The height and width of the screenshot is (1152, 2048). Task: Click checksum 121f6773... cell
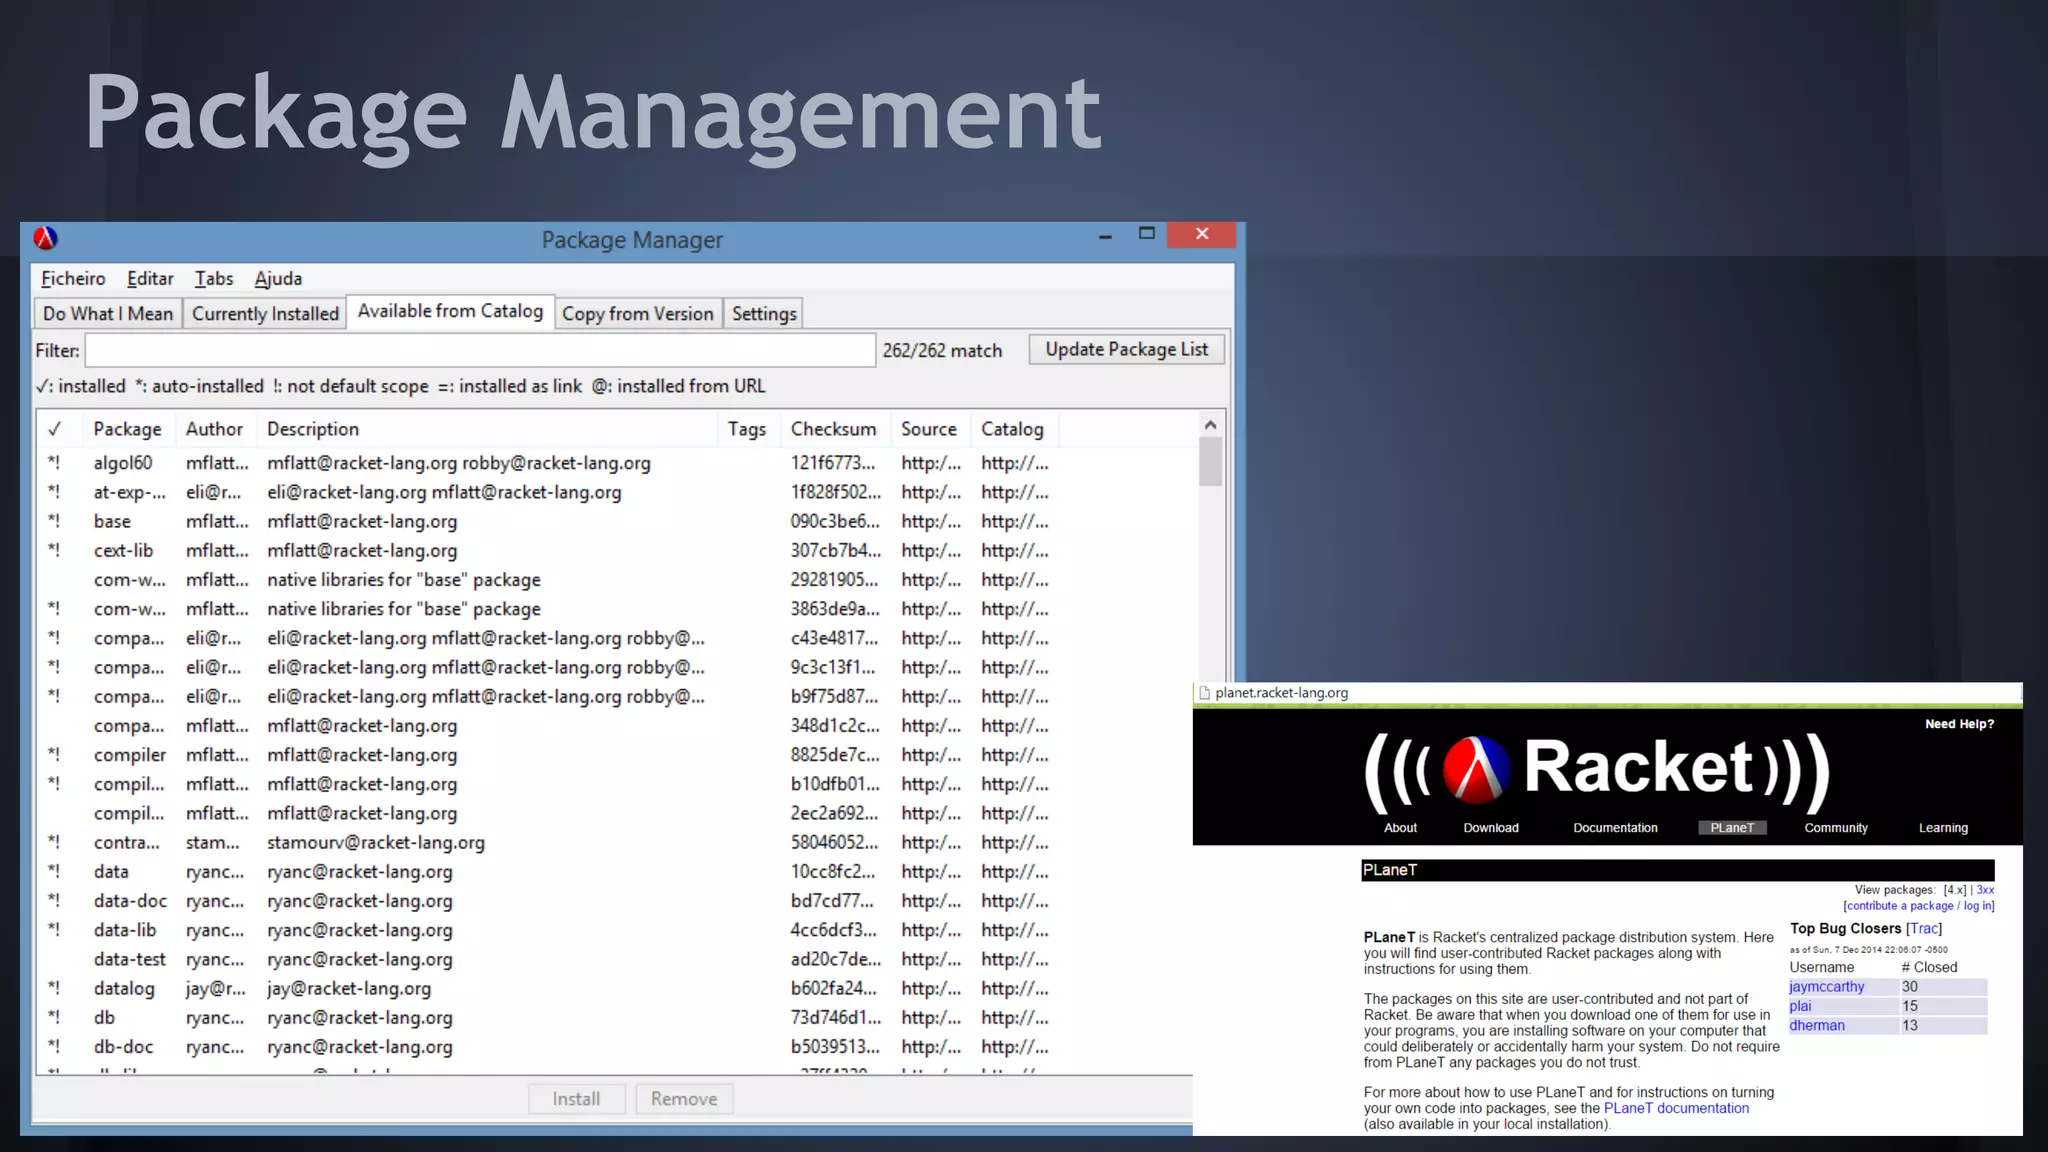(x=832, y=463)
